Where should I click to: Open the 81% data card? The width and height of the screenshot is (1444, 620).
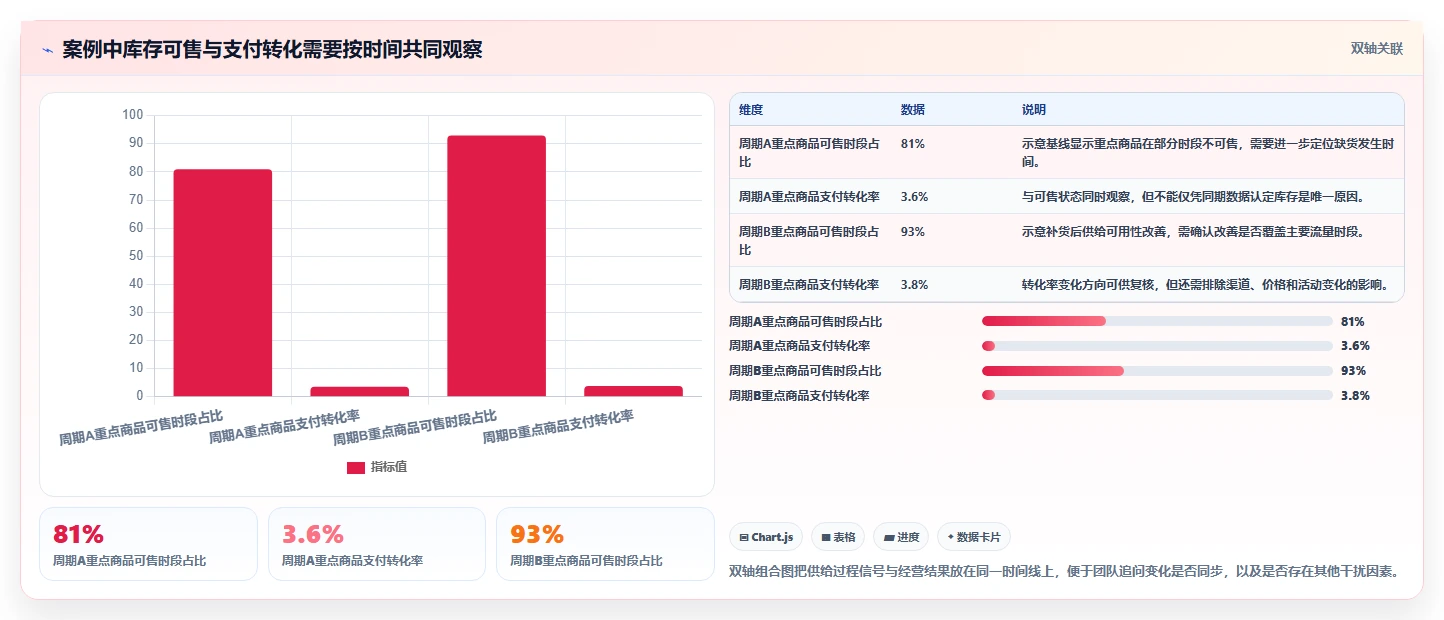(148, 544)
